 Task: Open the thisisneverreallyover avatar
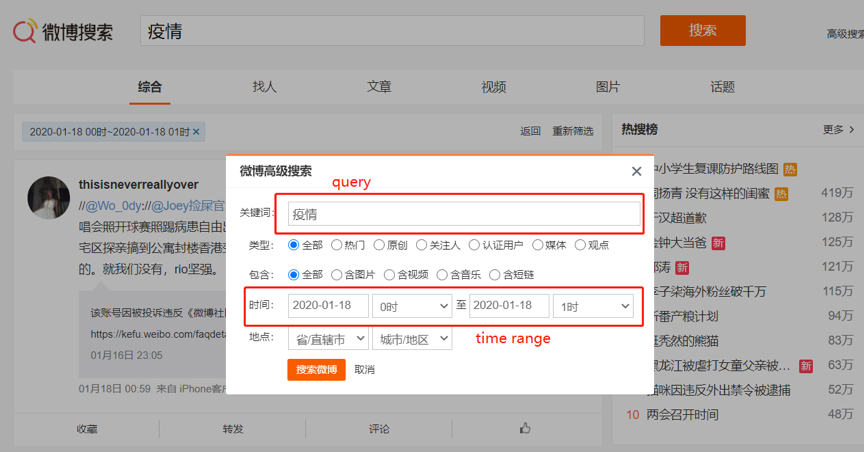[48, 198]
